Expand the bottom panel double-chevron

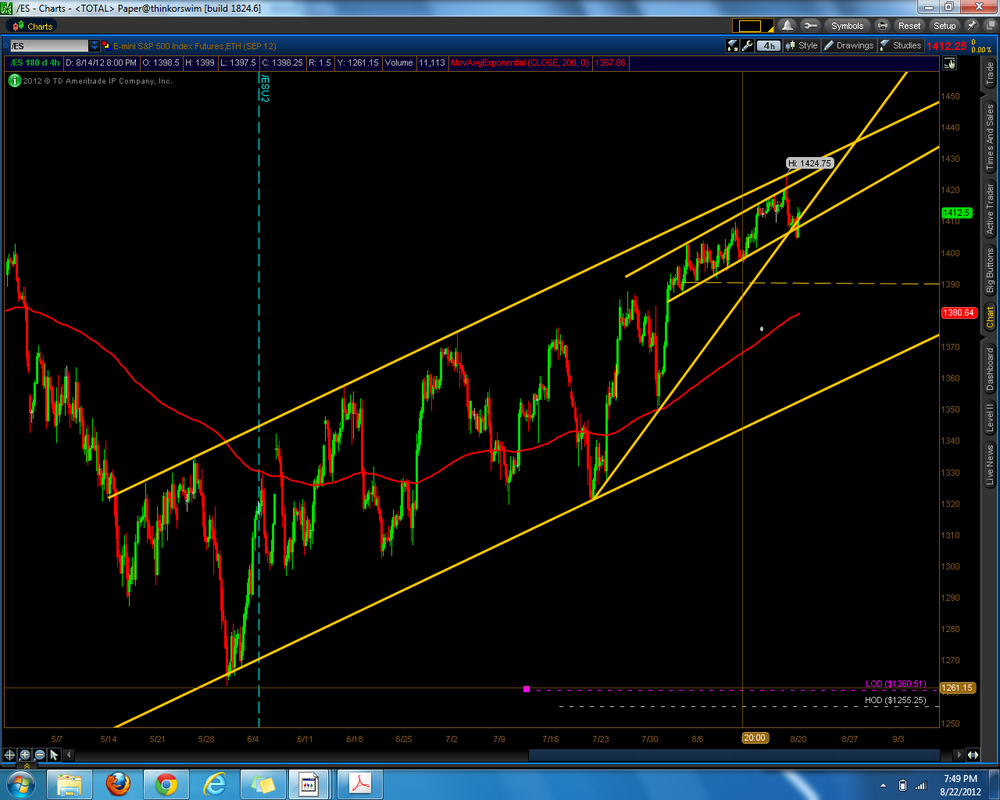point(26,765)
